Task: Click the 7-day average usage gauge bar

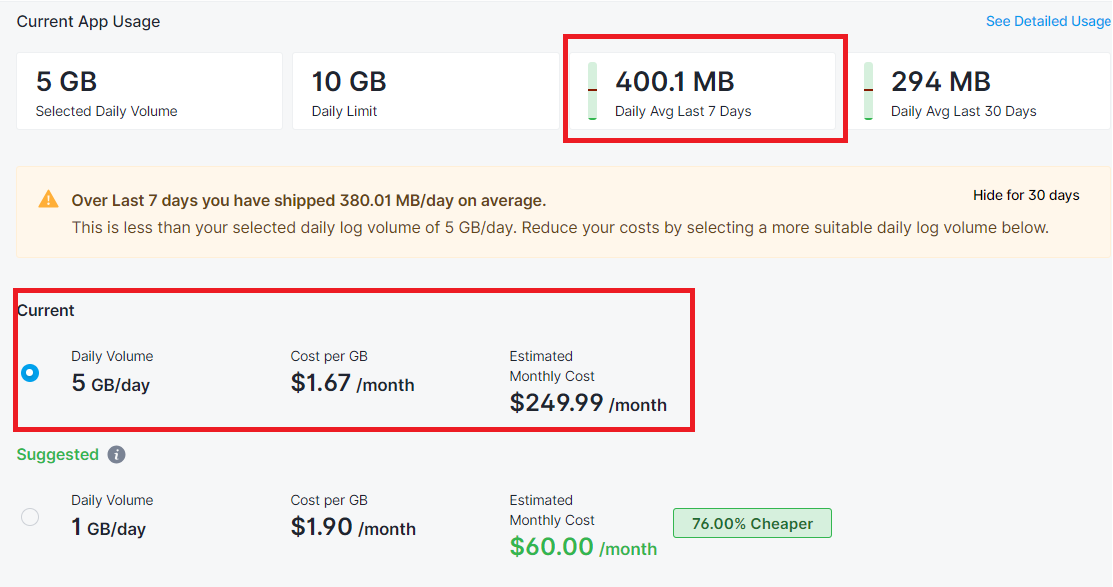Action: pyautogui.click(x=593, y=91)
